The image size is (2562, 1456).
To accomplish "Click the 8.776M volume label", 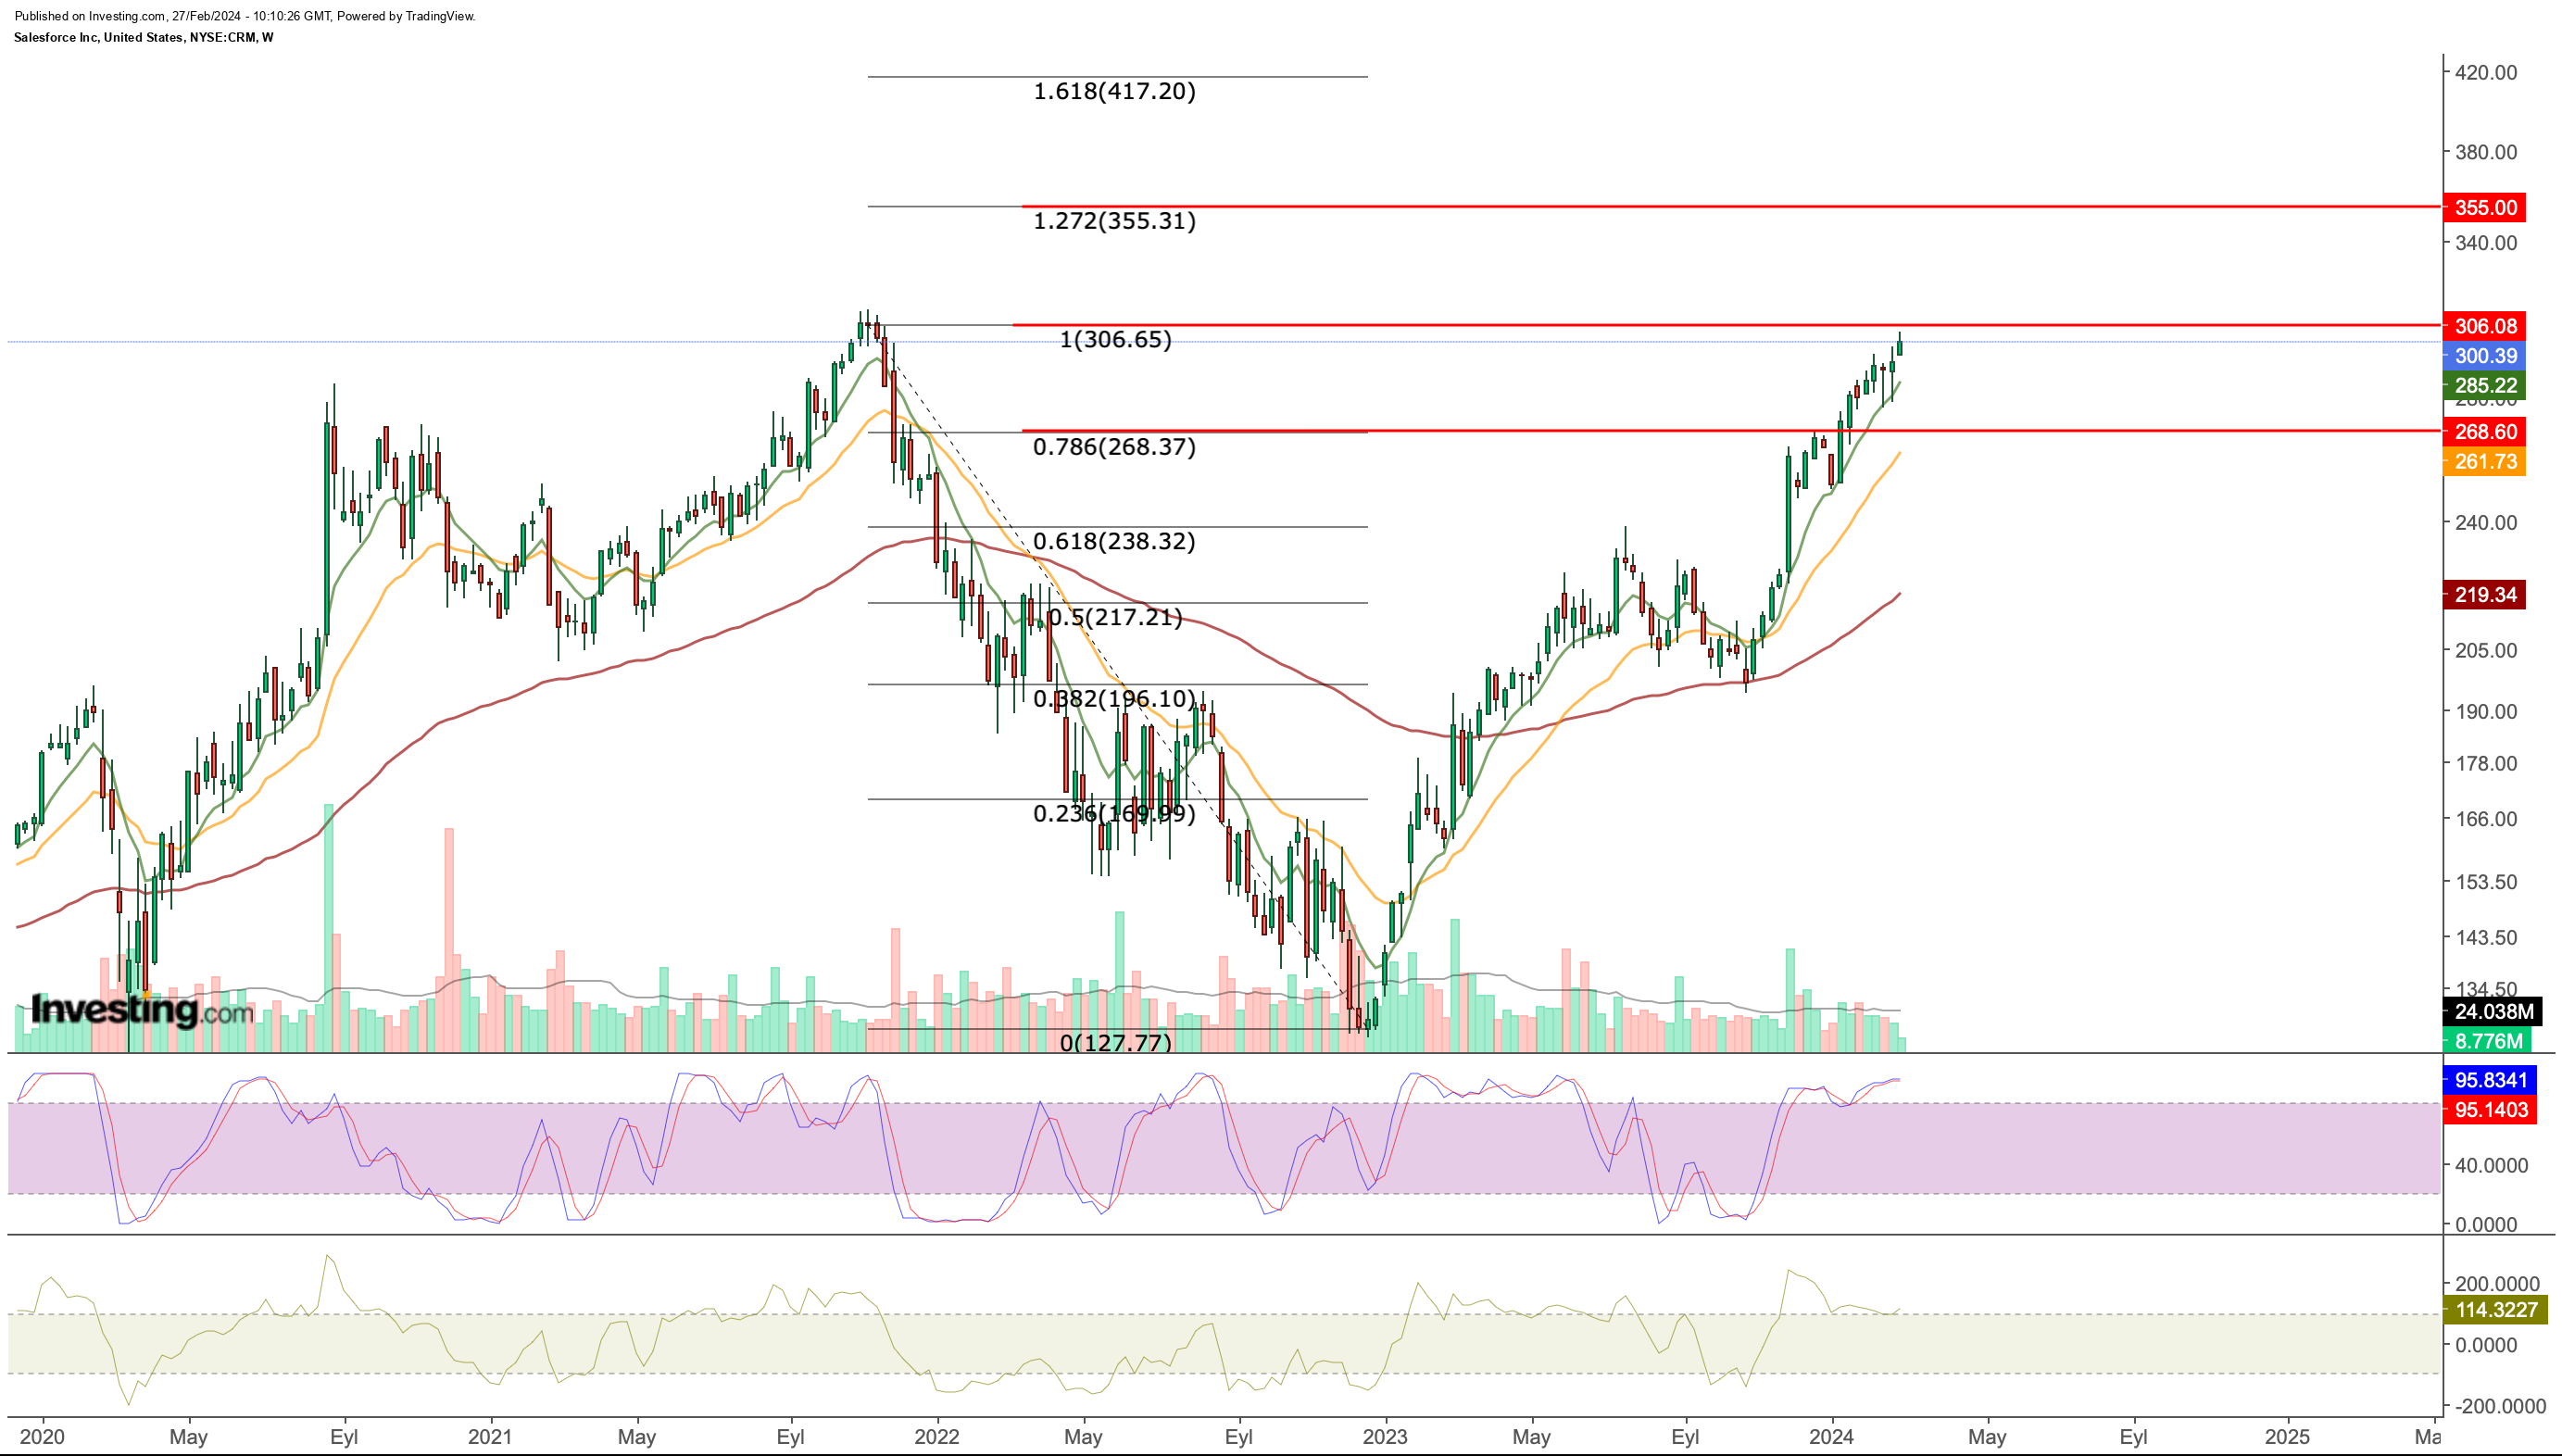I will 2487,1041.
